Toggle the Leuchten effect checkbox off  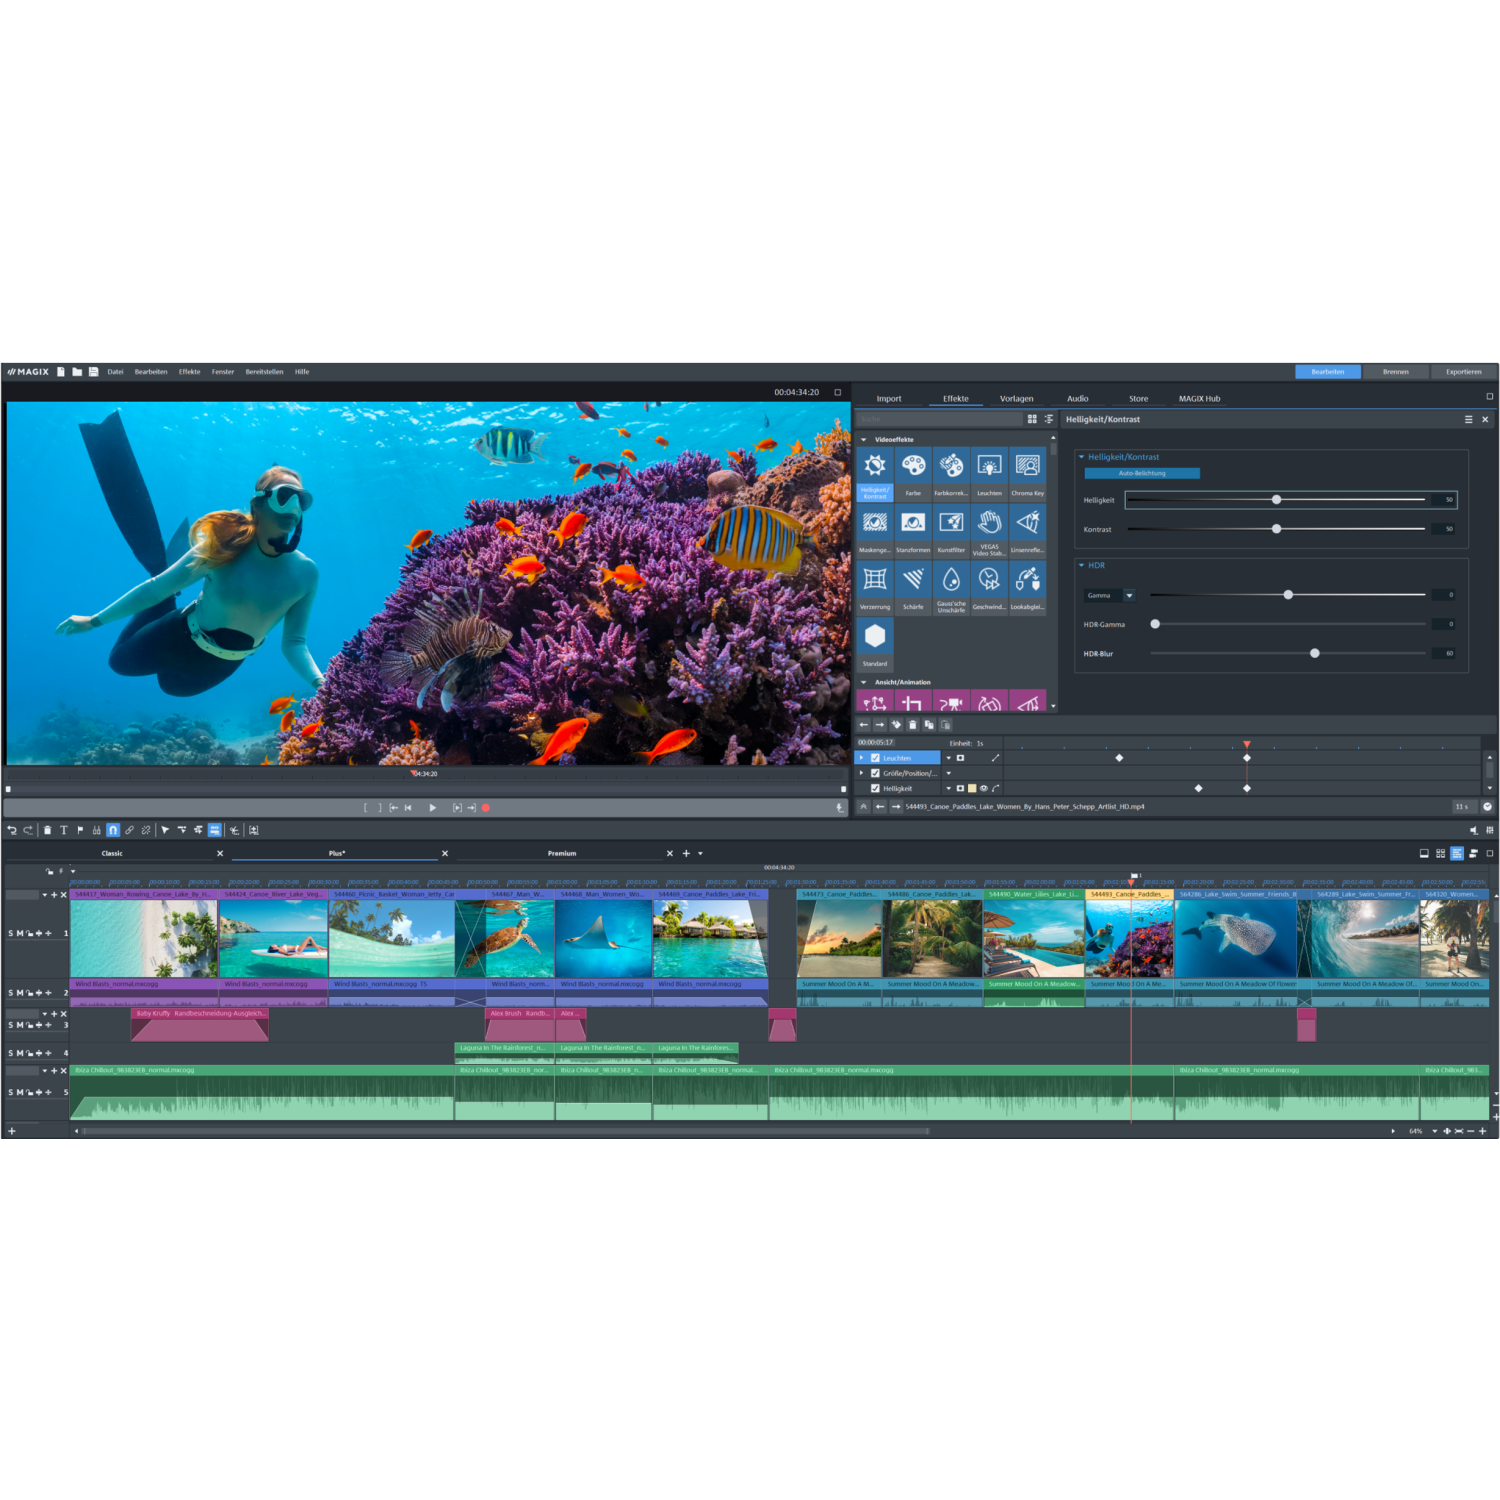(x=873, y=757)
